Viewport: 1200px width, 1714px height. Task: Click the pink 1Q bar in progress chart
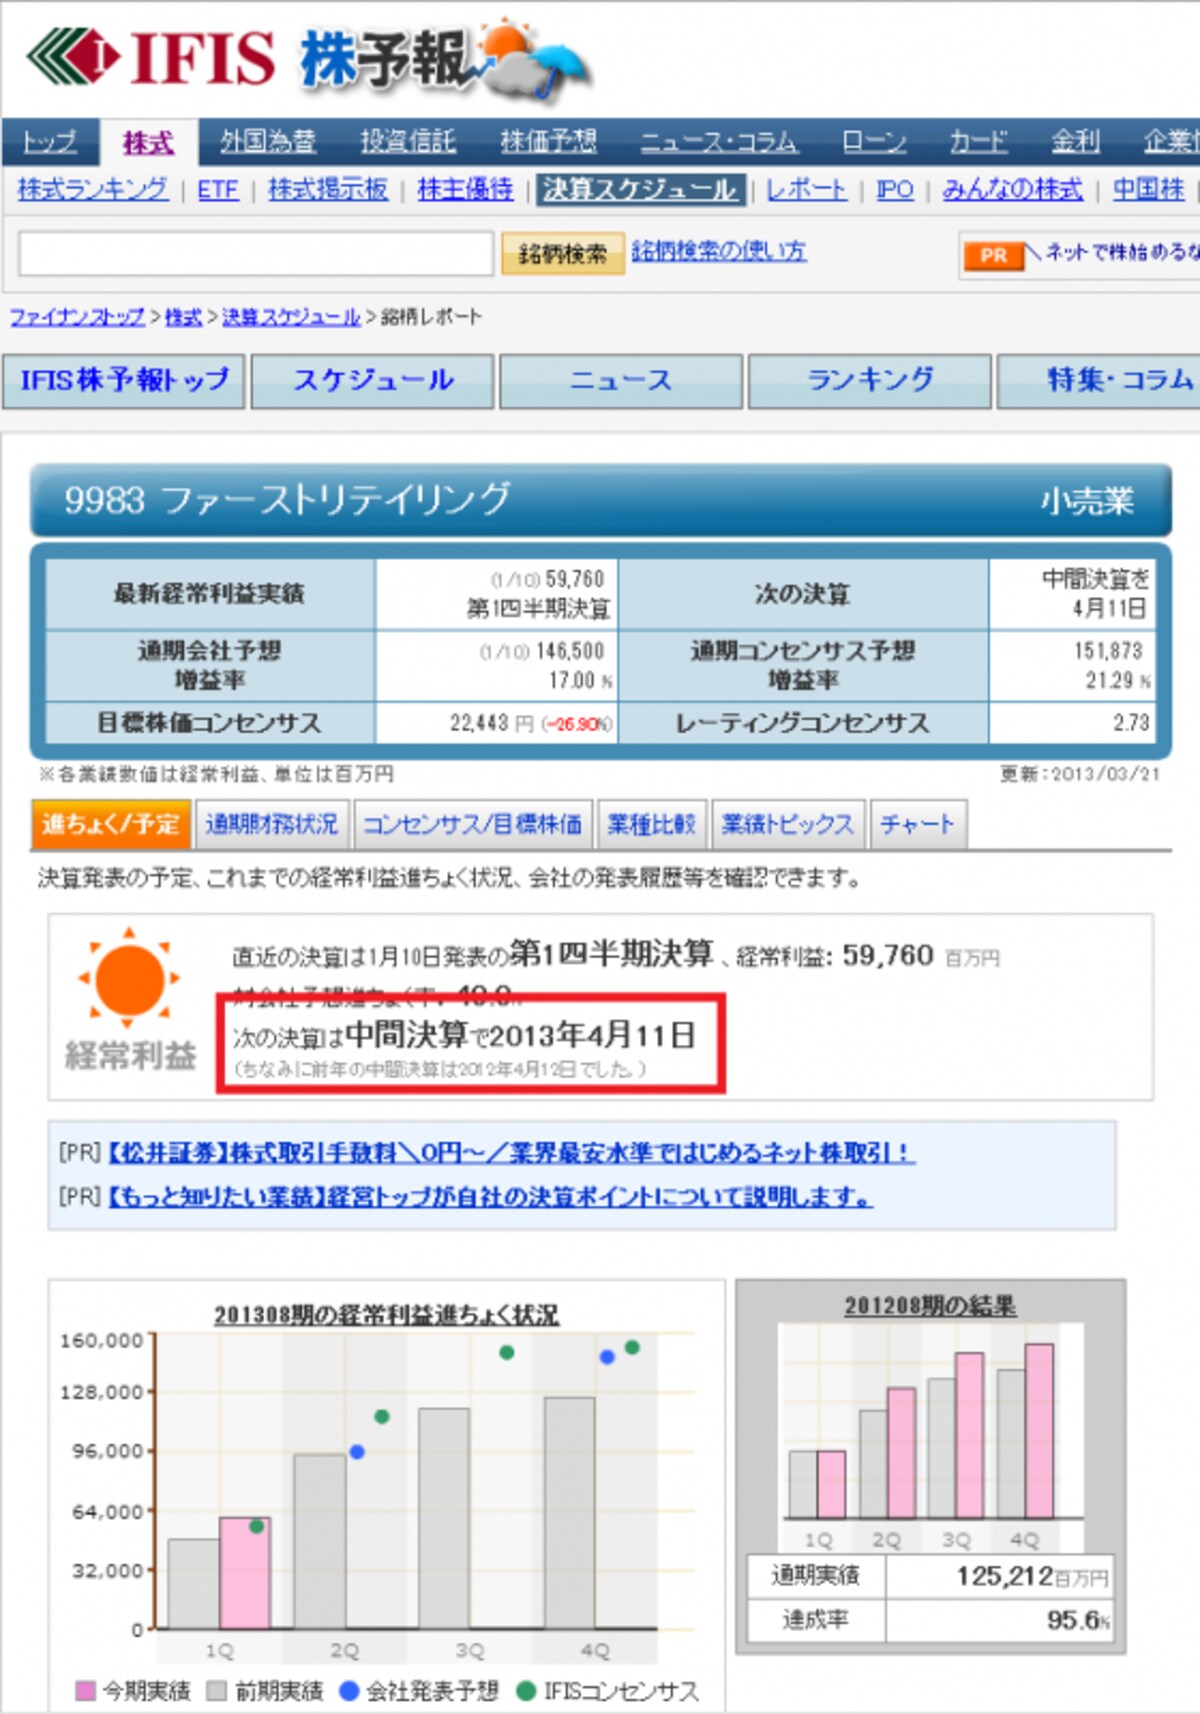point(245,1573)
